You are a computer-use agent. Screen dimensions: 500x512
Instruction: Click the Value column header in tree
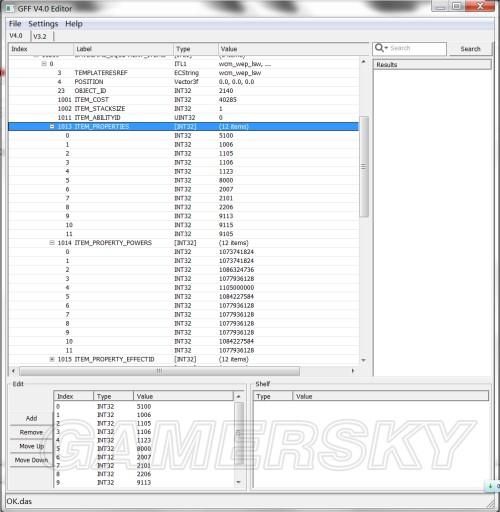293,49
